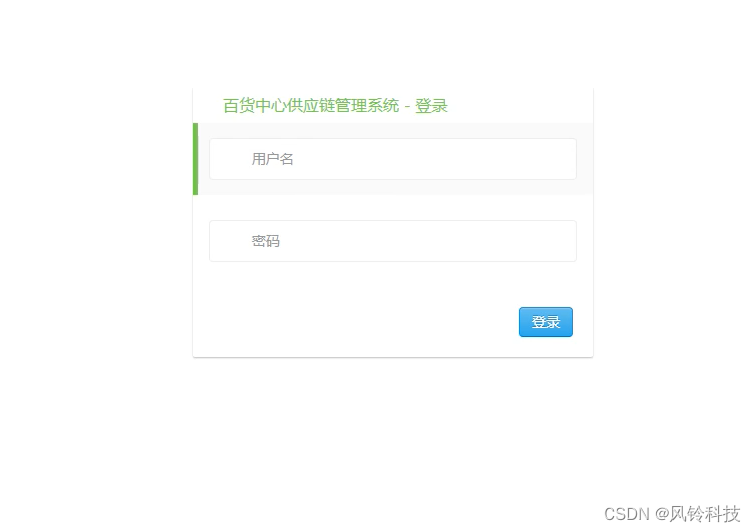Screen dimensions: 756x532
Task: Click the blue 登录 login button
Action: tap(545, 322)
